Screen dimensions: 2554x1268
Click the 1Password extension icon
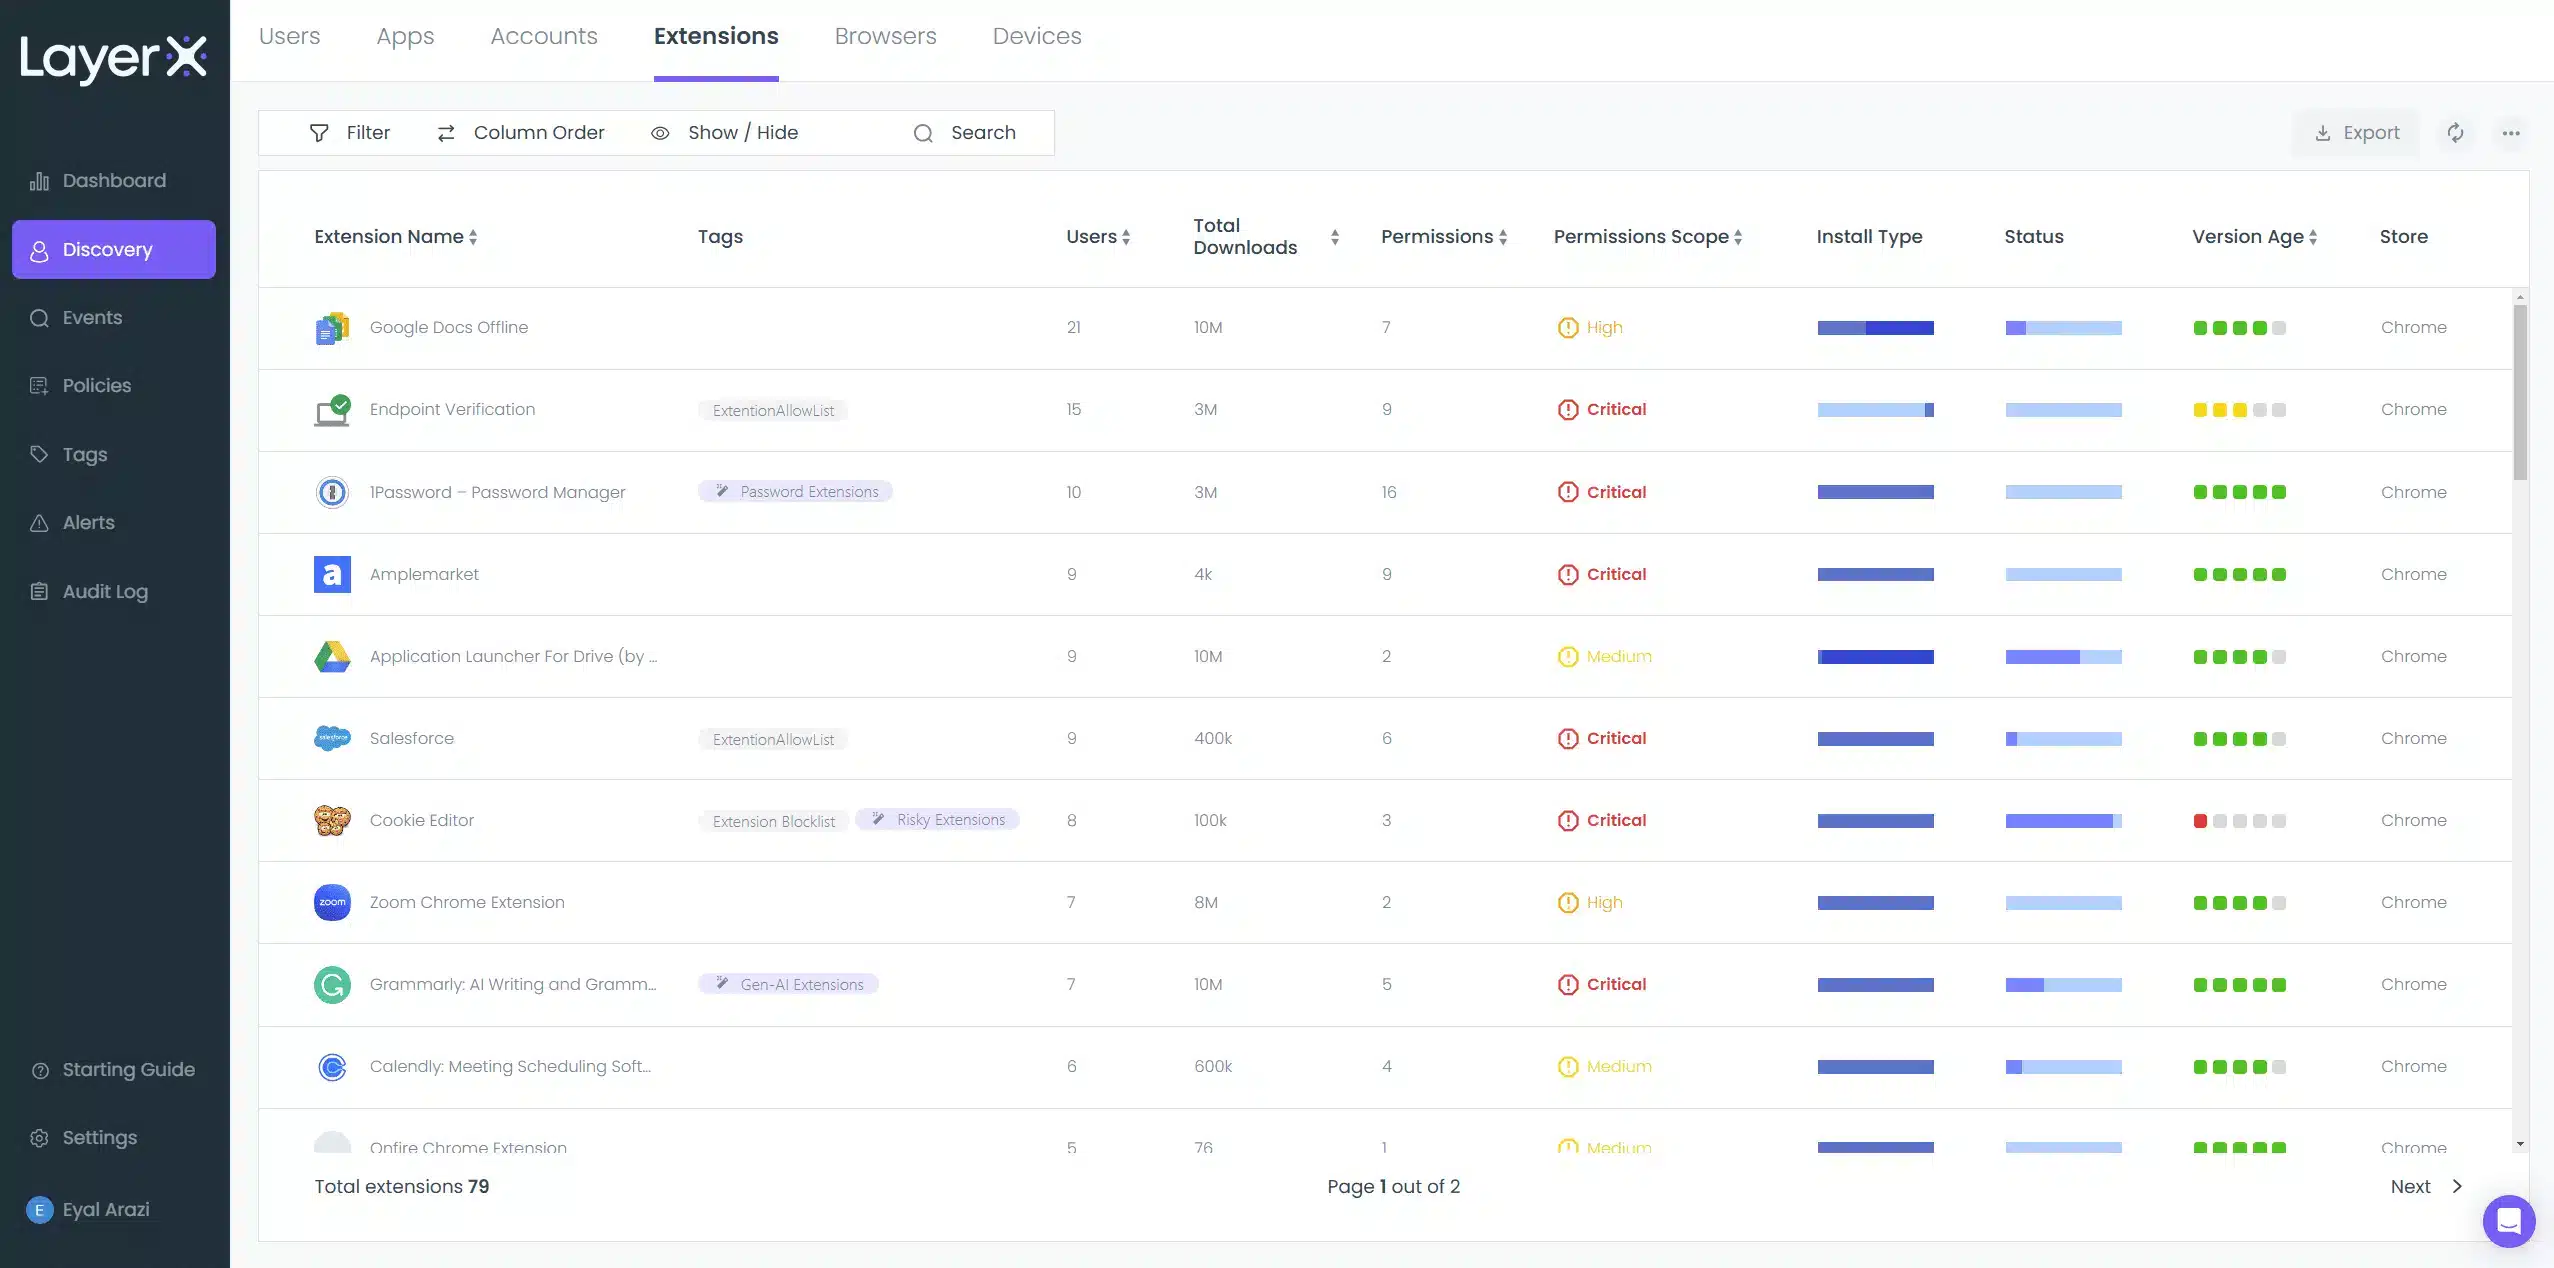tap(332, 492)
